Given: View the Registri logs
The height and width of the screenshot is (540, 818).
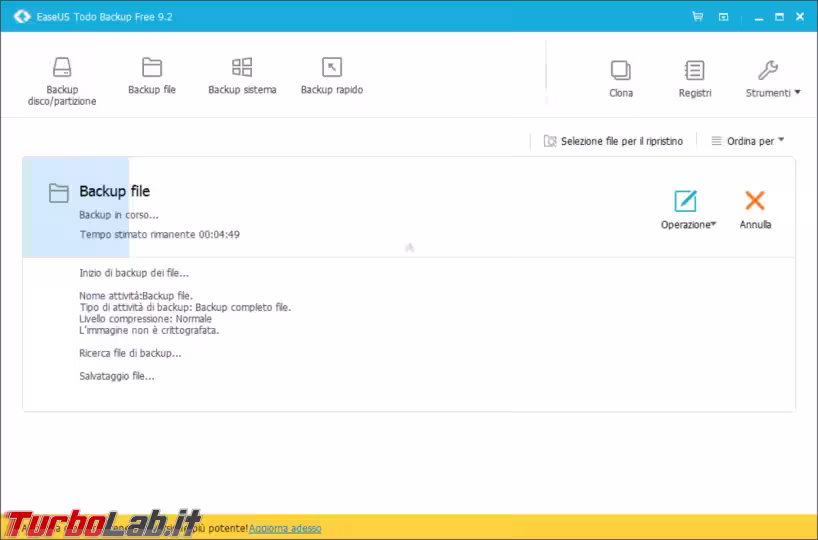Looking at the screenshot, I should (x=694, y=79).
